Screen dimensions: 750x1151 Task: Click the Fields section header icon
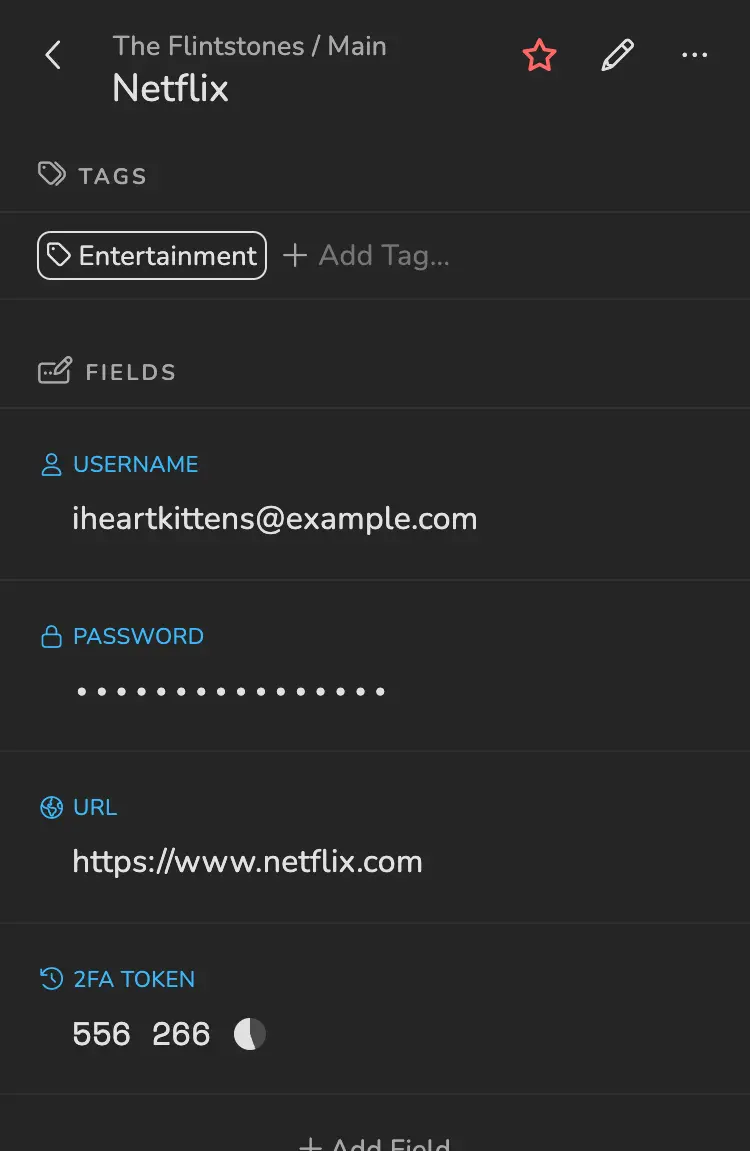[x=54, y=372]
